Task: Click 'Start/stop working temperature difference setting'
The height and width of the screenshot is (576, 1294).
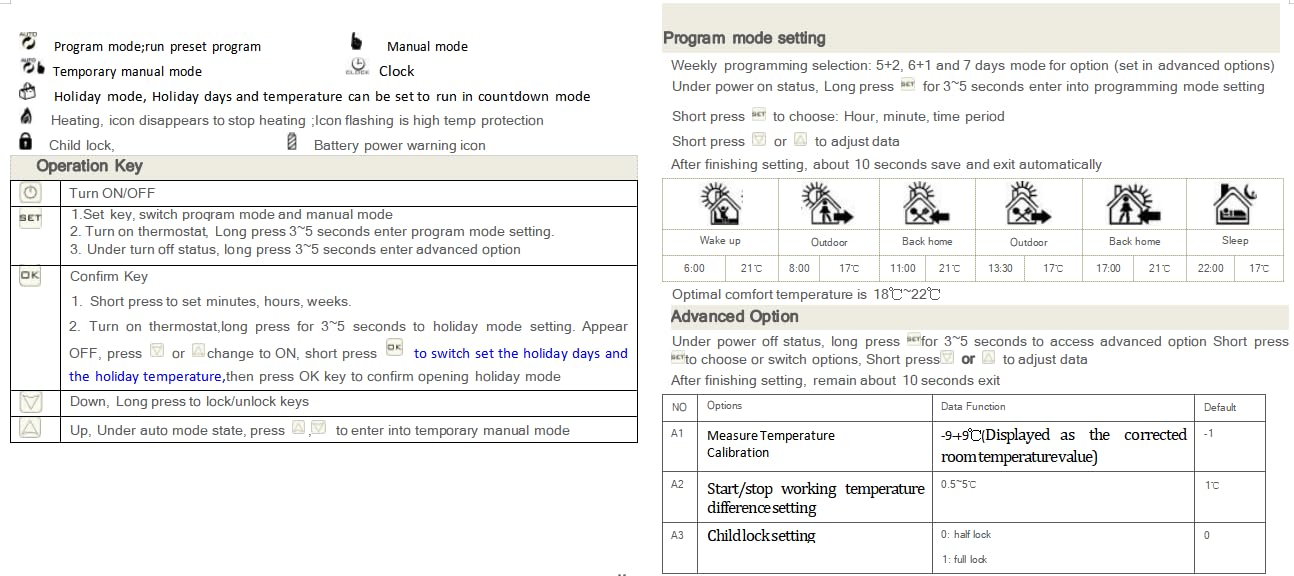Action: (815, 498)
